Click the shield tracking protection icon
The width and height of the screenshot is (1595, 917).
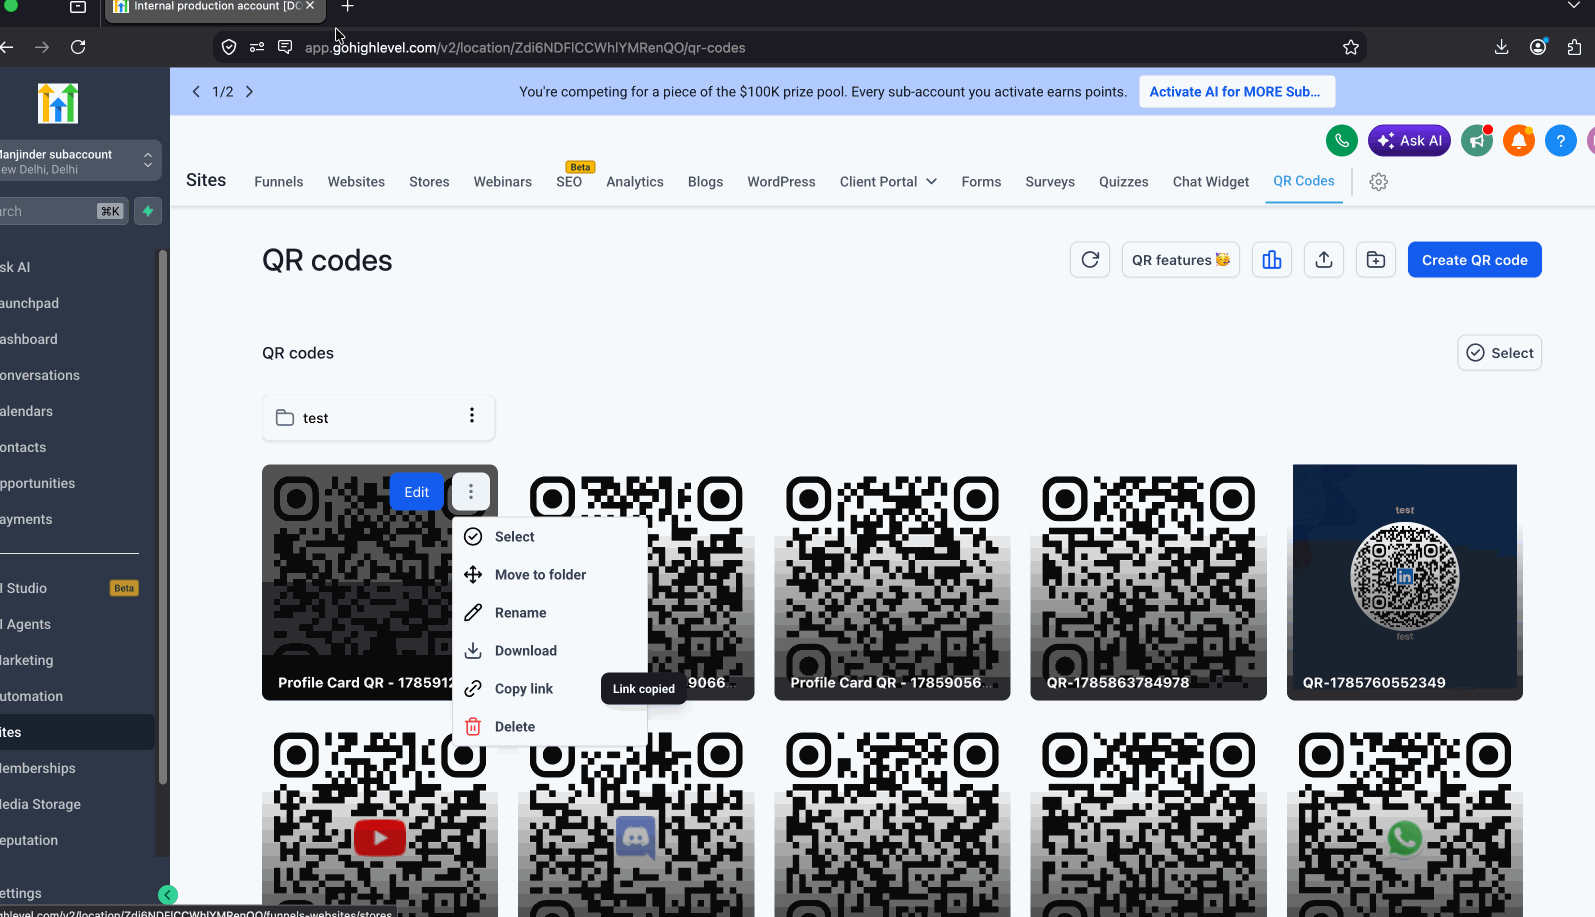click(x=229, y=47)
